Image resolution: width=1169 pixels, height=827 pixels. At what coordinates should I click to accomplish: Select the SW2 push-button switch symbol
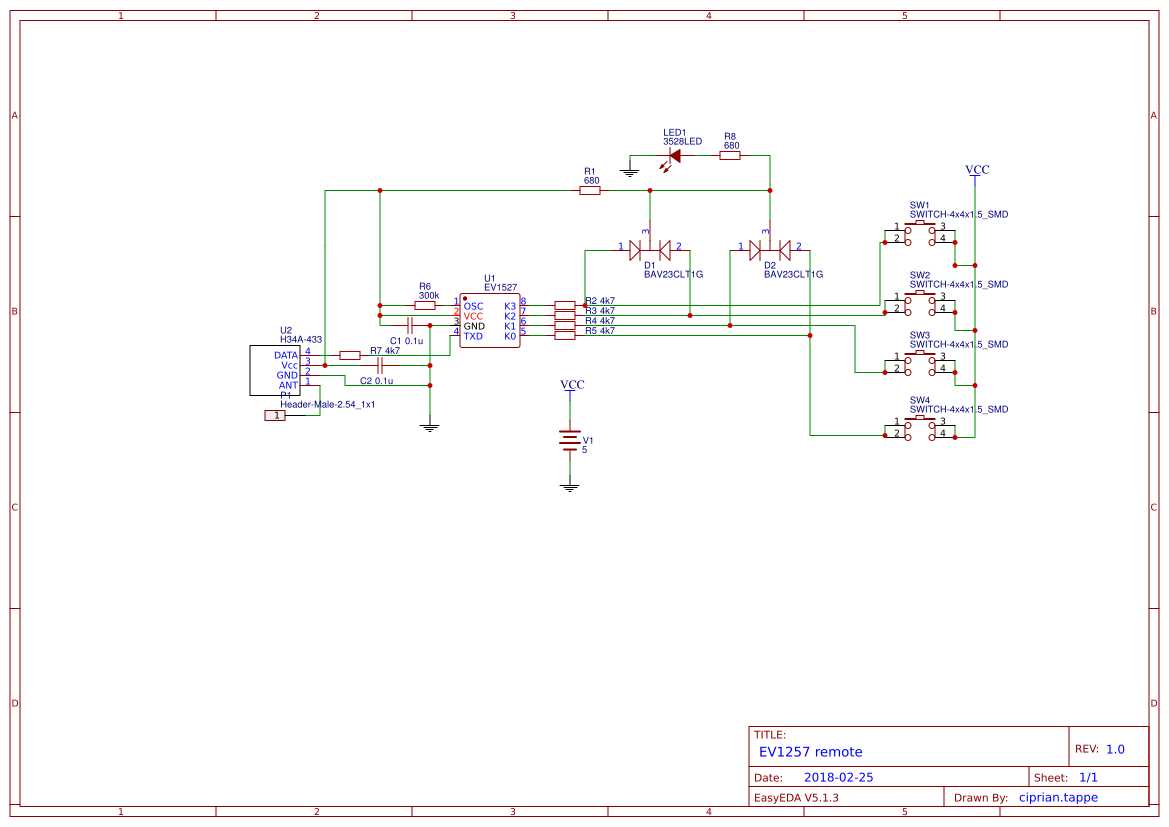click(x=919, y=301)
